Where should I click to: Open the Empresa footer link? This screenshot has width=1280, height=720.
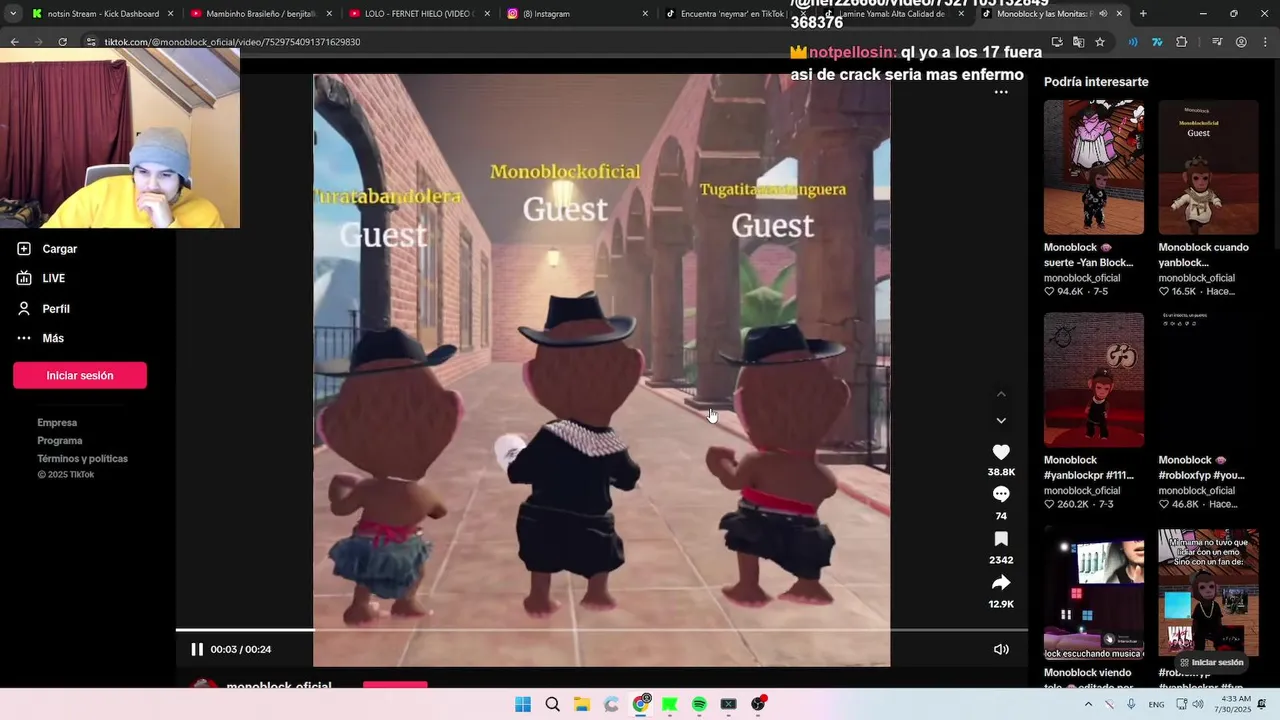tap(57, 423)
